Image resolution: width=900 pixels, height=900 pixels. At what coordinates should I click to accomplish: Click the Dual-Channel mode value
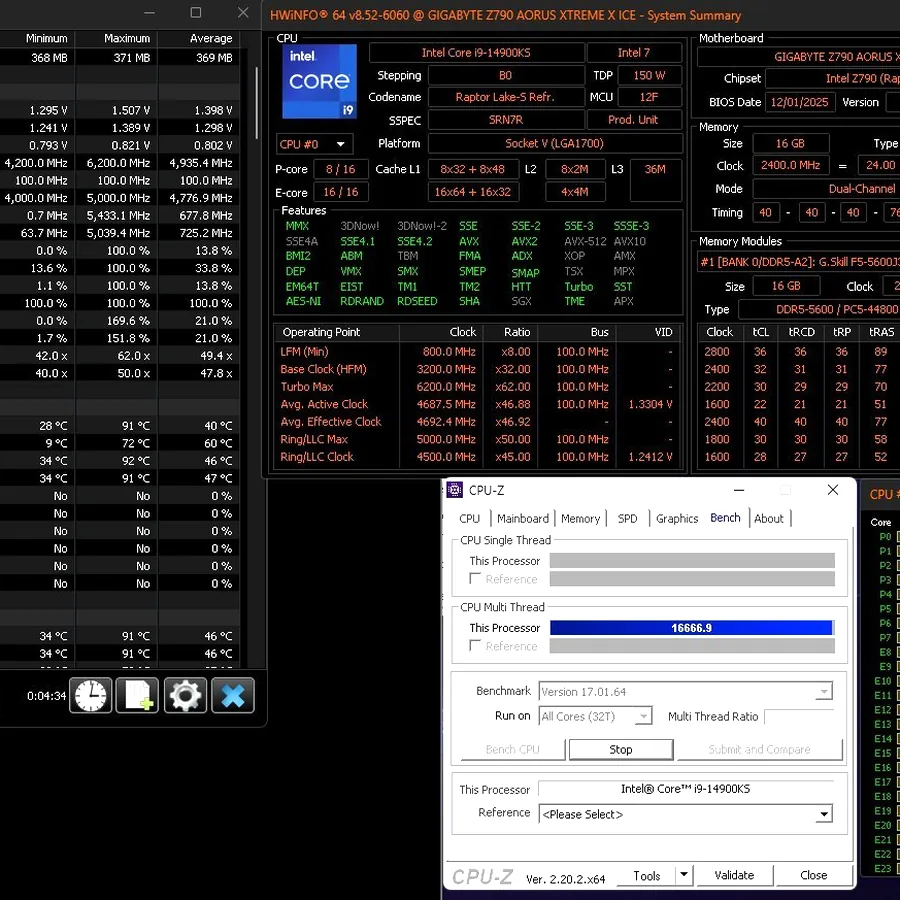coord(827,189)
